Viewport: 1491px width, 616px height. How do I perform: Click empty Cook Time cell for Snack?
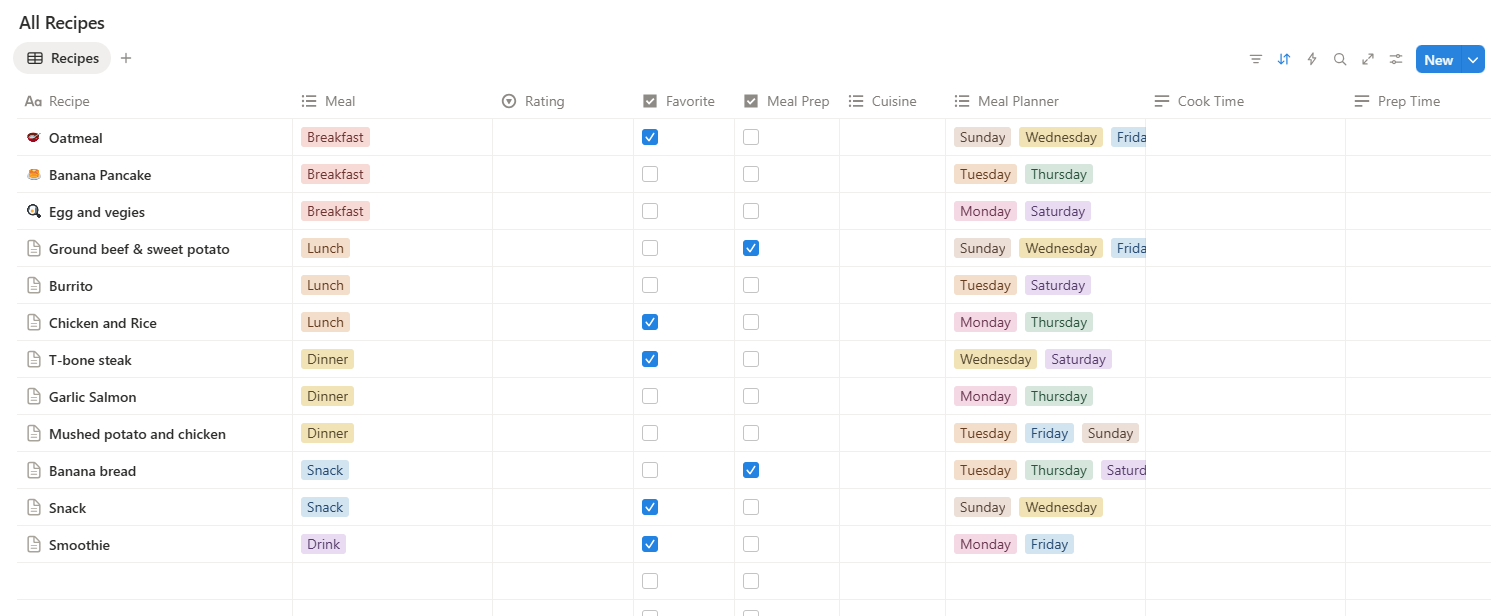tap(1245, 508)
